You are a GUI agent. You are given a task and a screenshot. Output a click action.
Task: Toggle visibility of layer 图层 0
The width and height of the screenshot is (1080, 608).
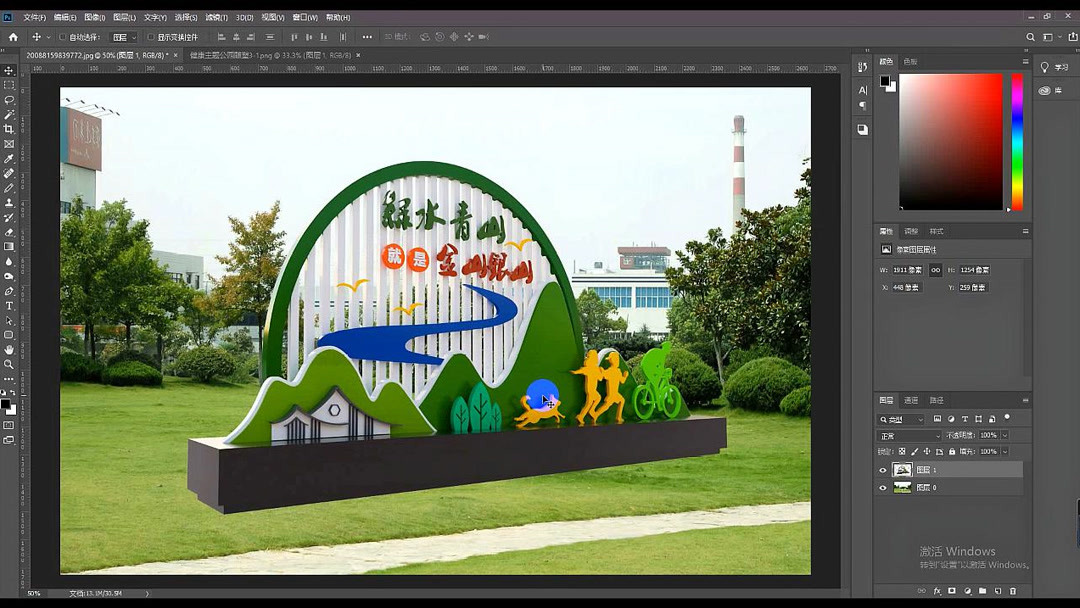point(882,487)
